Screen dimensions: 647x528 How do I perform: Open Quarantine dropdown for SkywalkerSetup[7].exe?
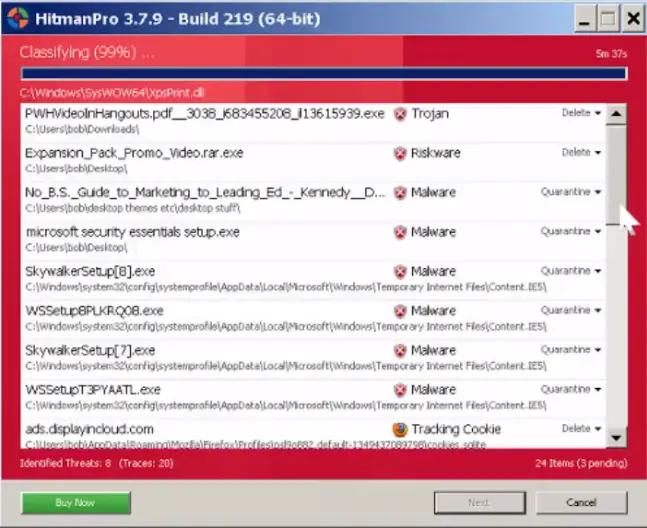[x=571, y=349]
